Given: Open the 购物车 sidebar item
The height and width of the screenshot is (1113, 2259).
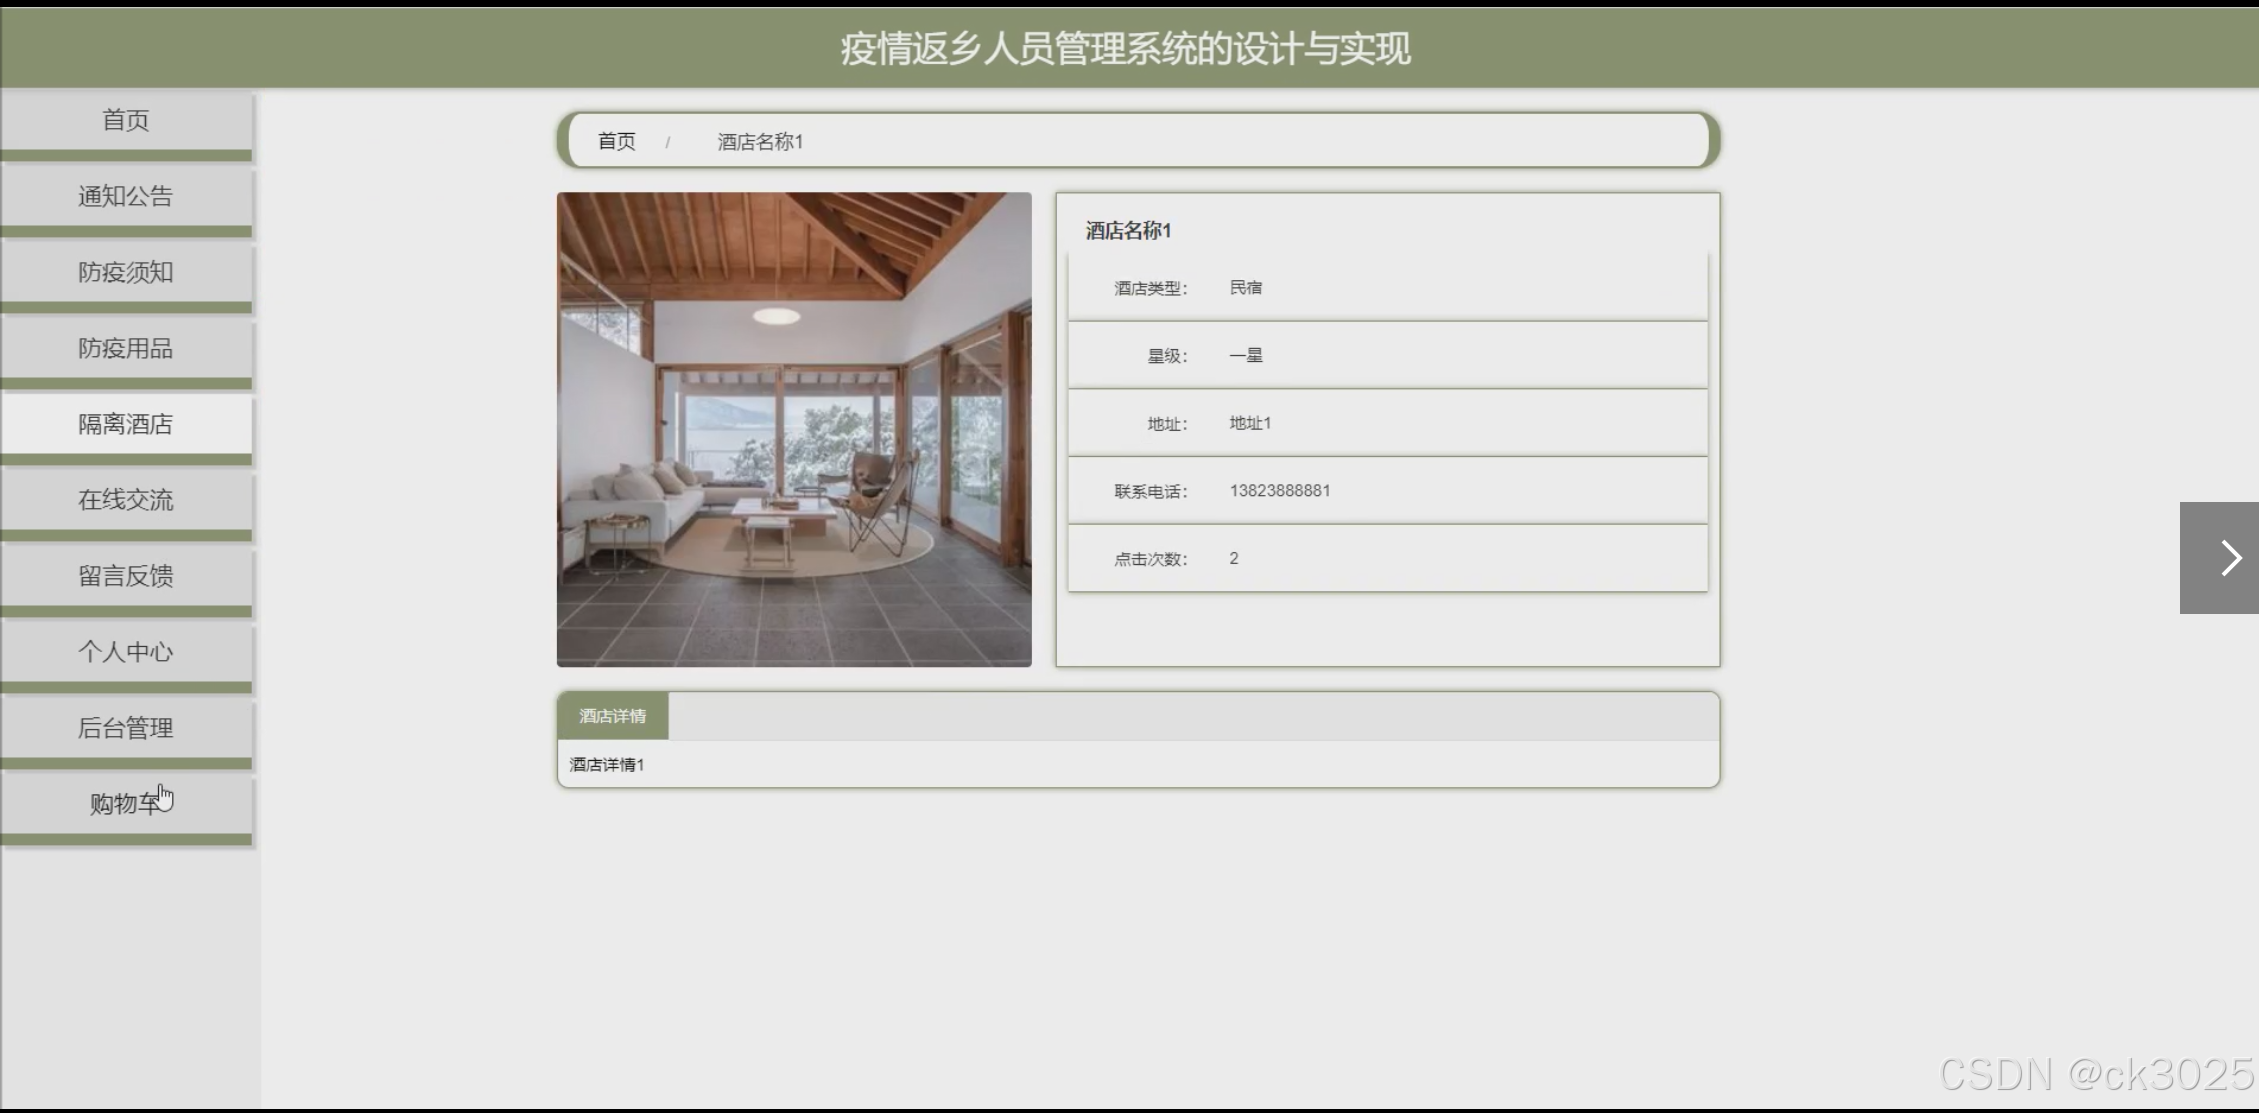Looking at the screenshot, I should tap(126, 804).
